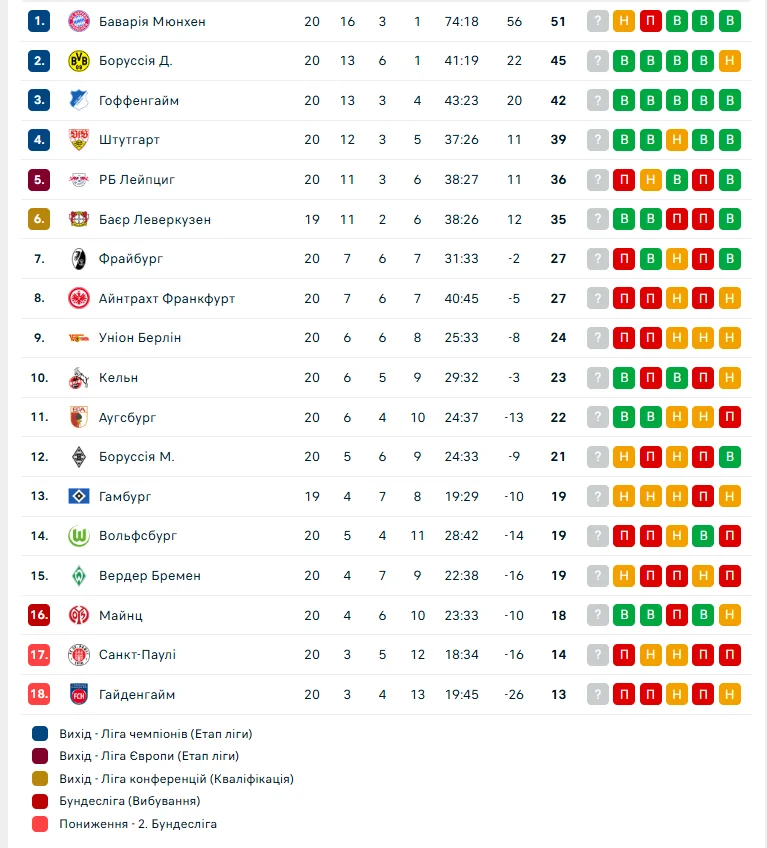Open the Штутгарт team page
Viewport: 767px width, 848px height.
click(129, 140)
